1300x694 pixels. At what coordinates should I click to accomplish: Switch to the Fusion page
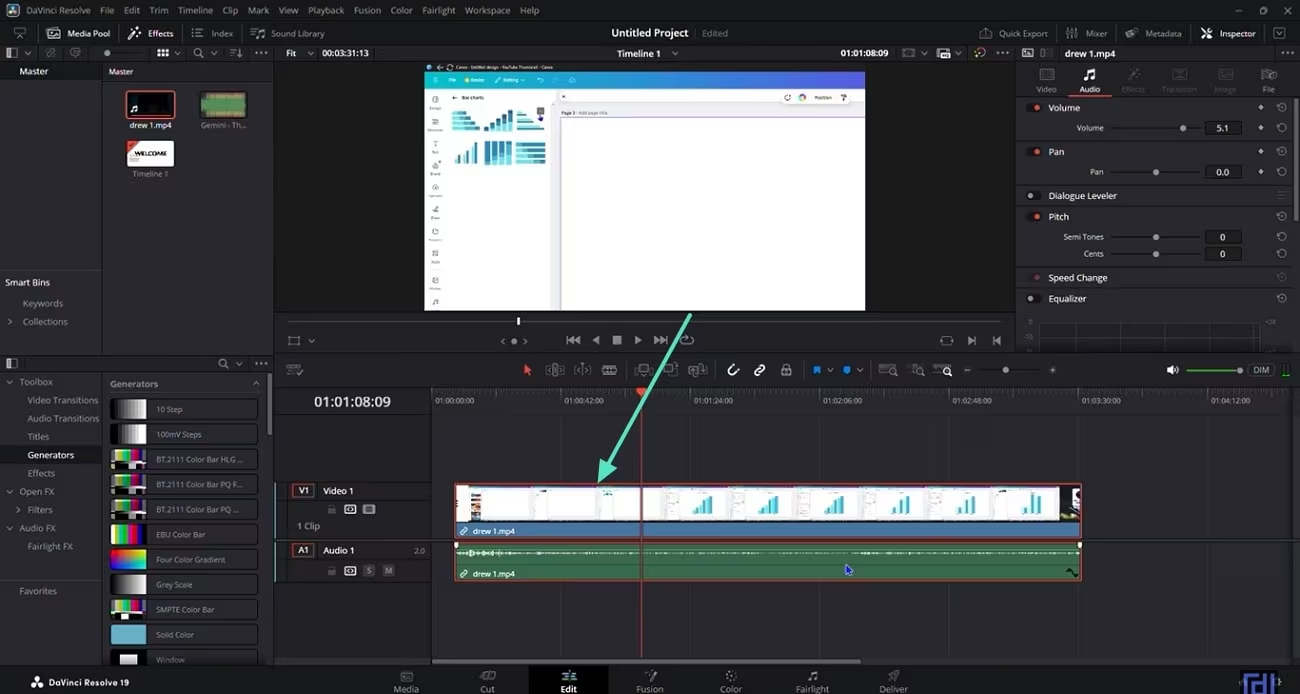(x=650, y=681)
